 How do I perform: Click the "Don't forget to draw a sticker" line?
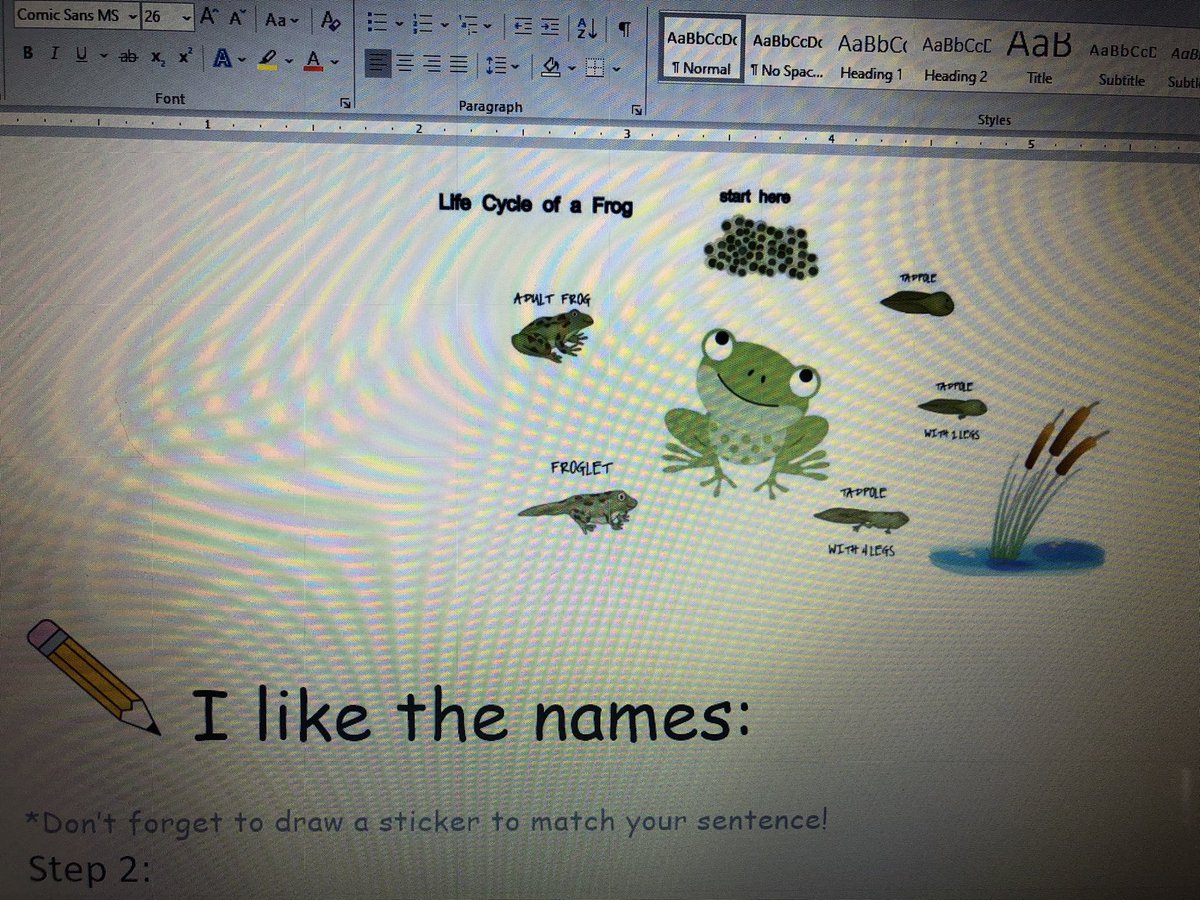pos(428,822)
